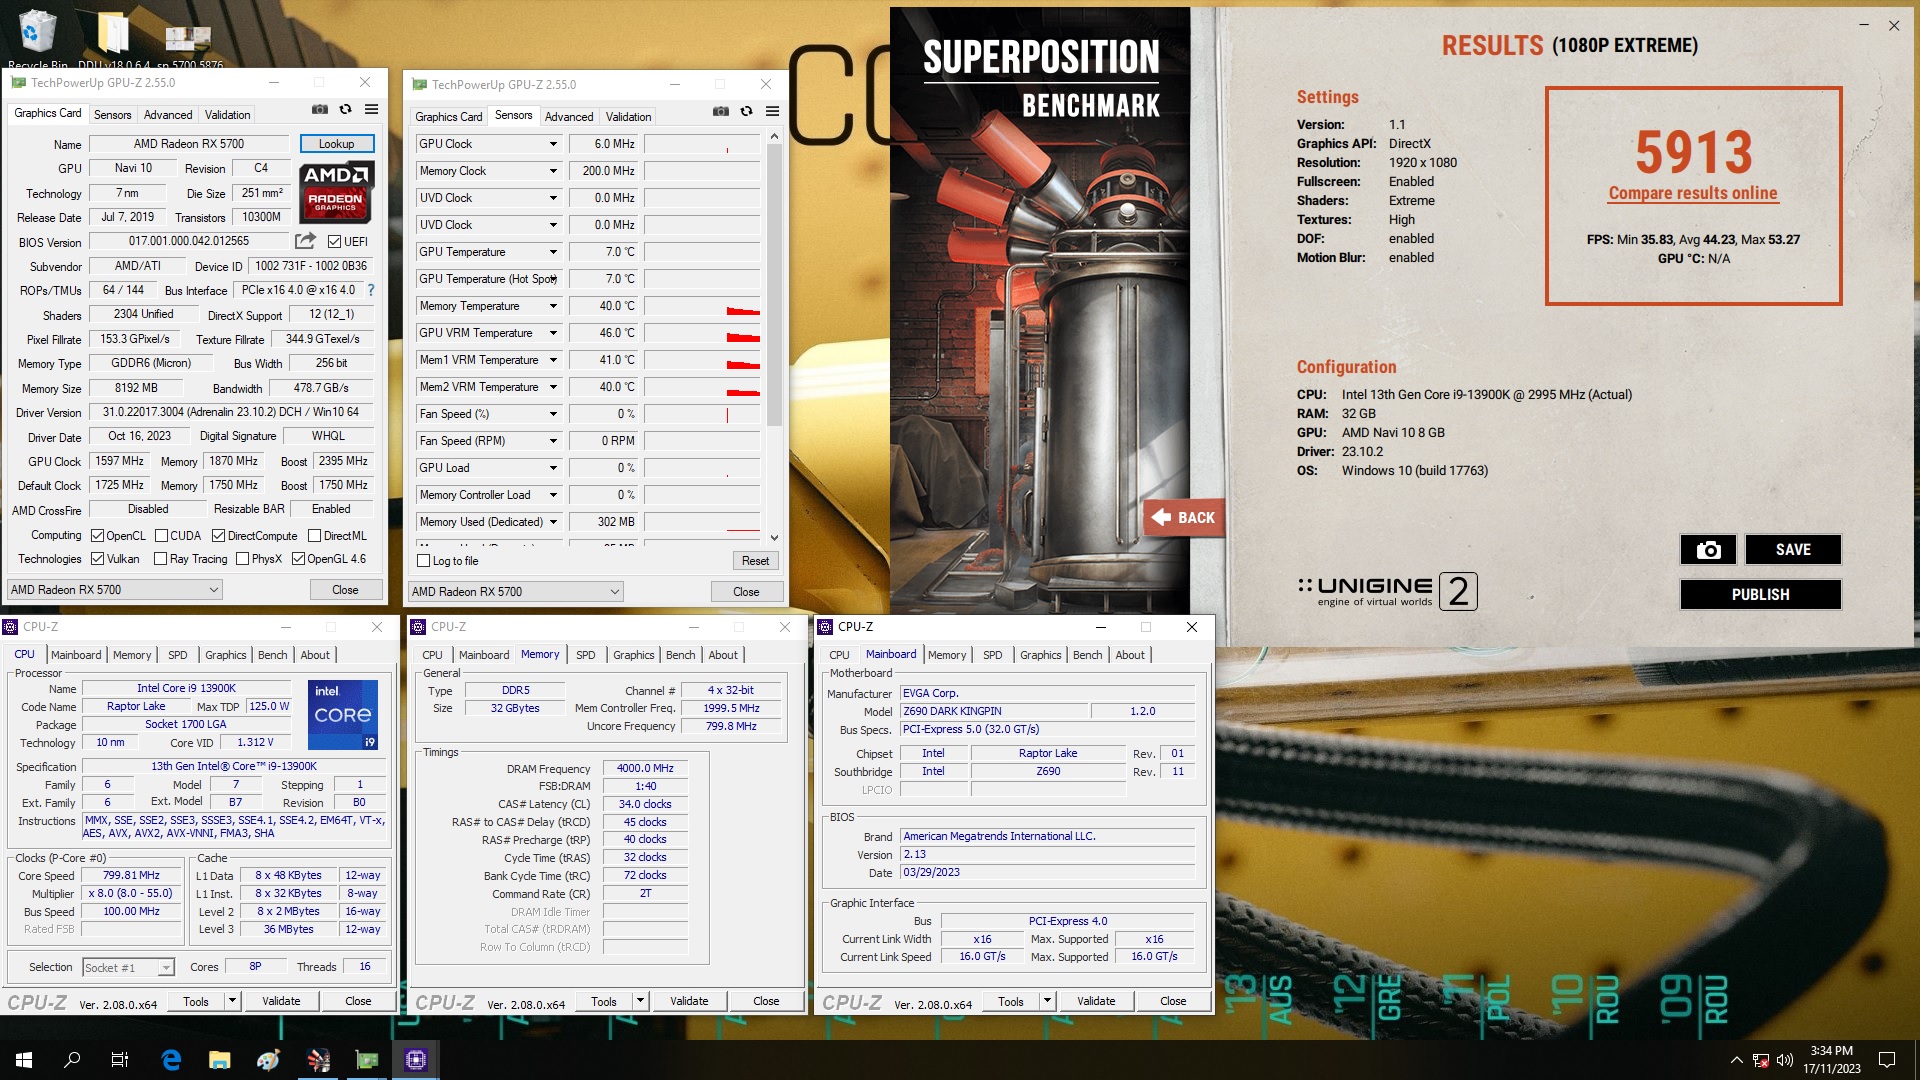Switch to Advanced tab in left GPU-Z window
The height and width of the screenshot is (1080, 1920).
pos(168,115)
